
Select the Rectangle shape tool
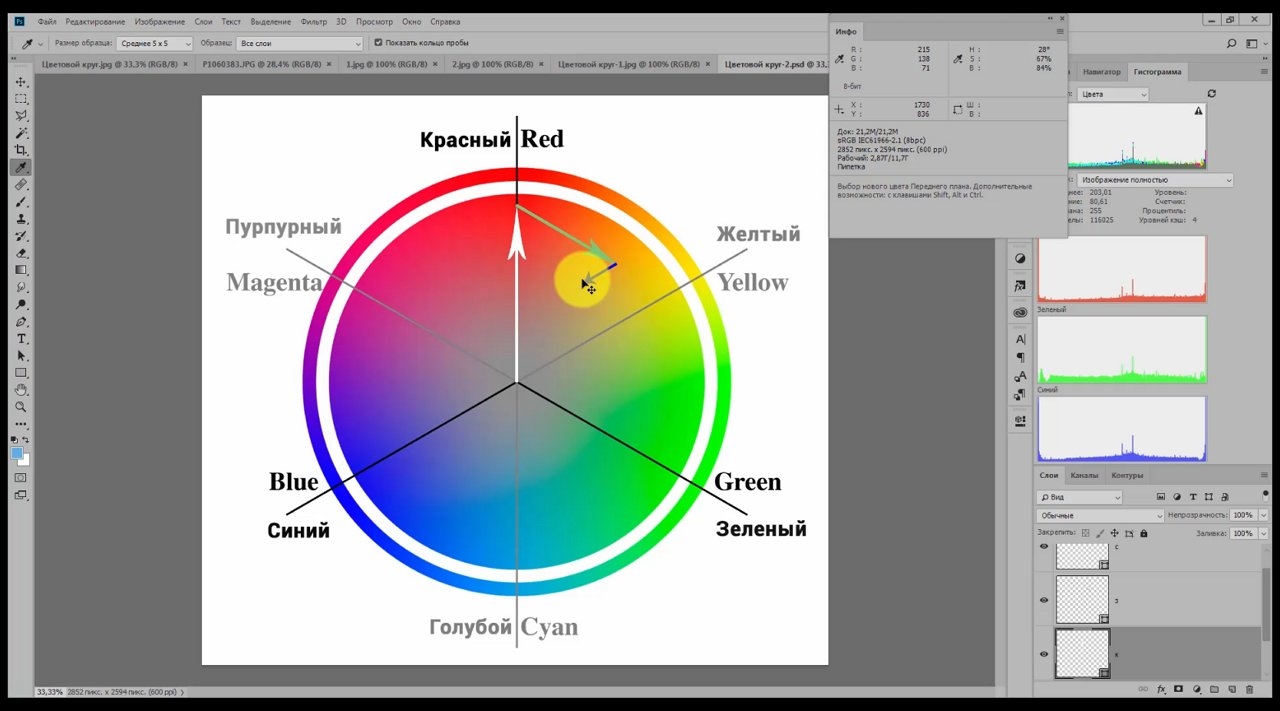tap(21, 373)
